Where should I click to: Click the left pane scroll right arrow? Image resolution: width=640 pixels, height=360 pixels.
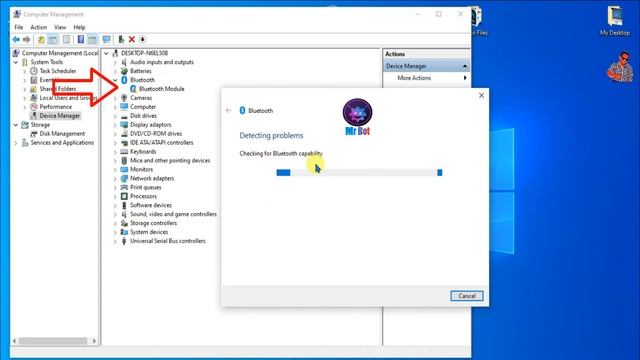94,341
